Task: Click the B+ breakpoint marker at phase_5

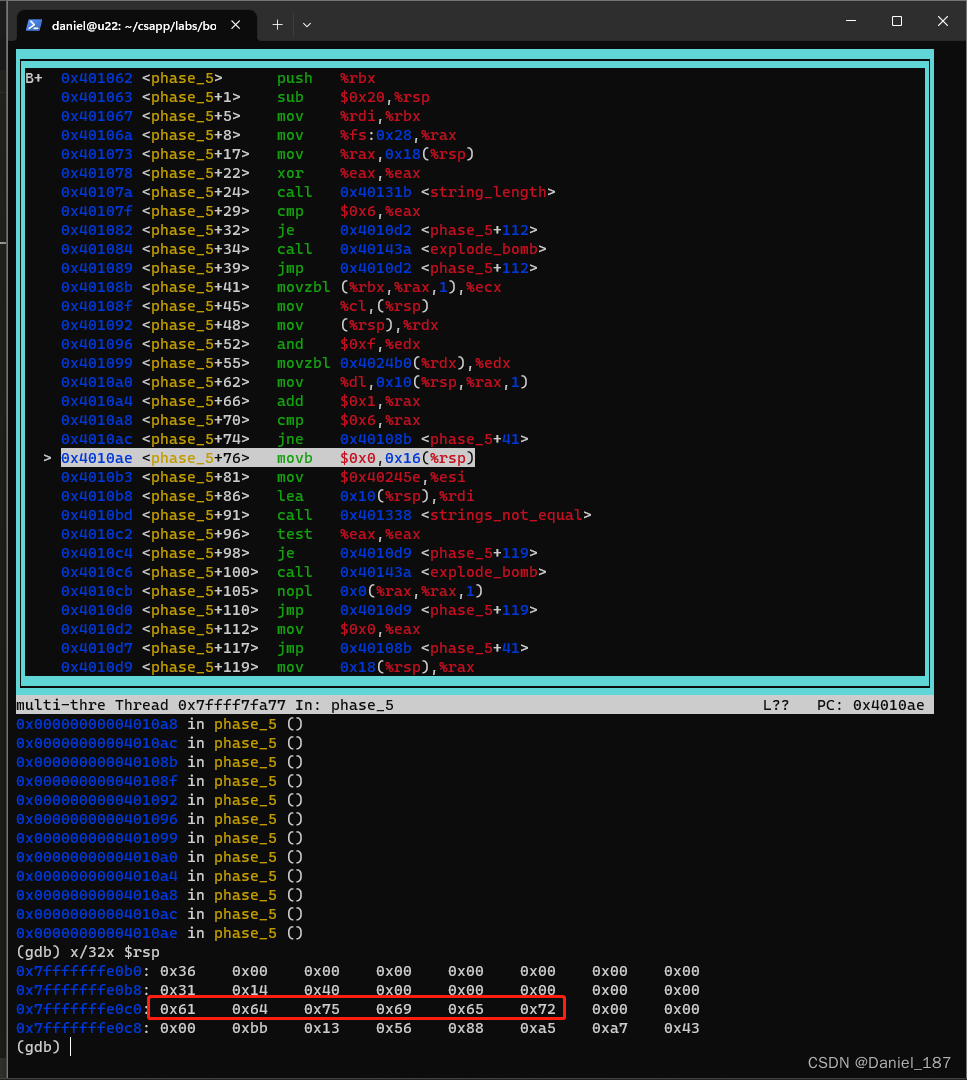Action: tap(34, 78)
